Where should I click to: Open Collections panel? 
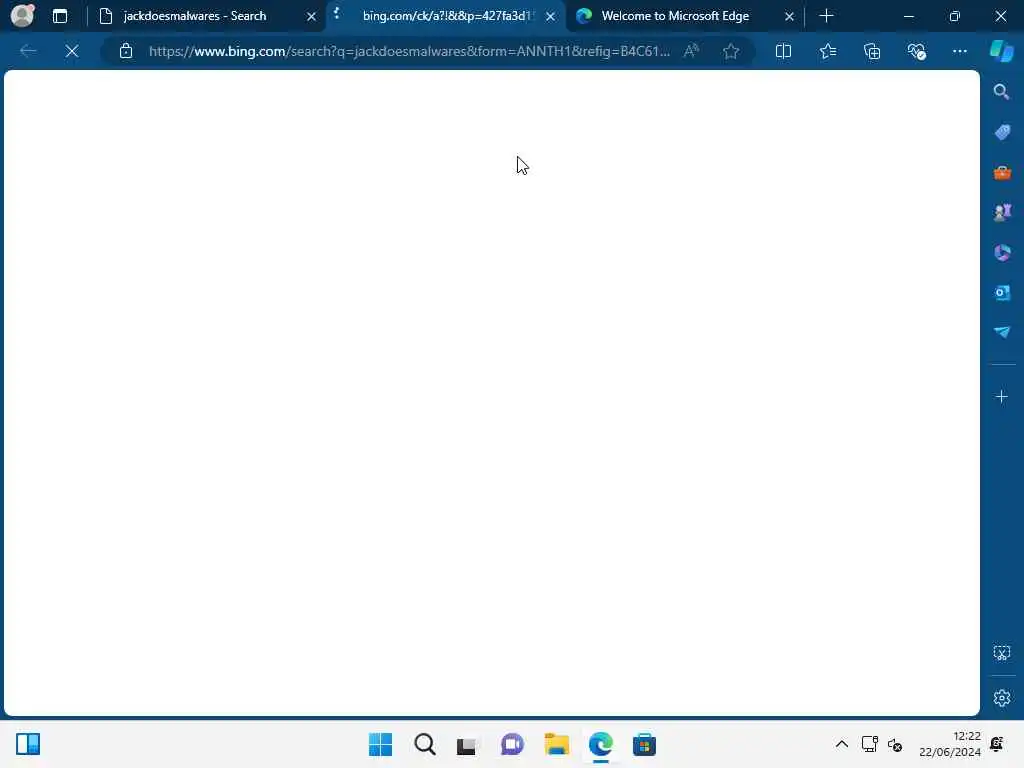click(872, 51)
